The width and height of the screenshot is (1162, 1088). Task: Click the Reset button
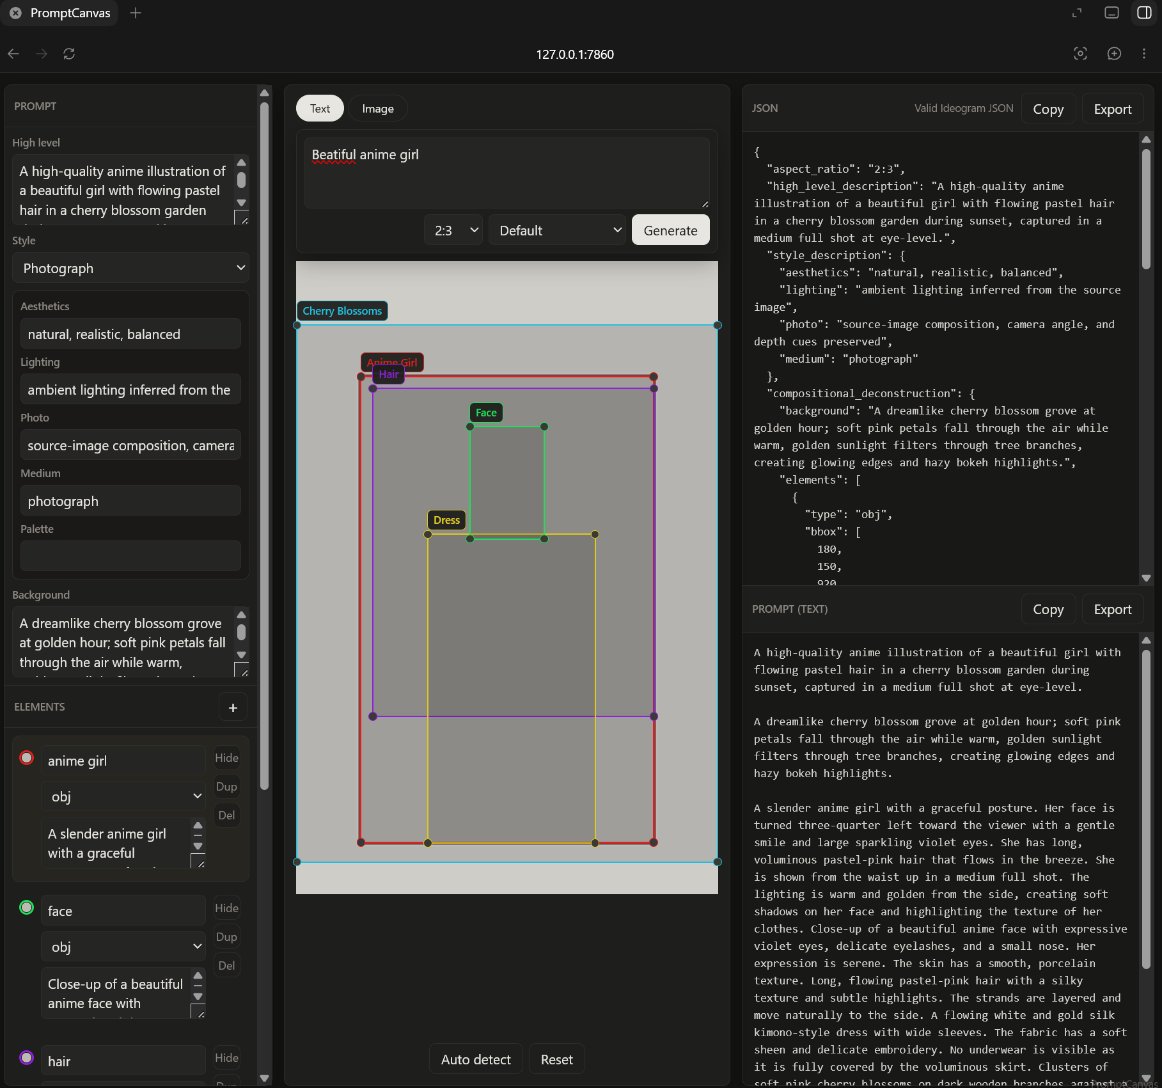click(557, 1059)
